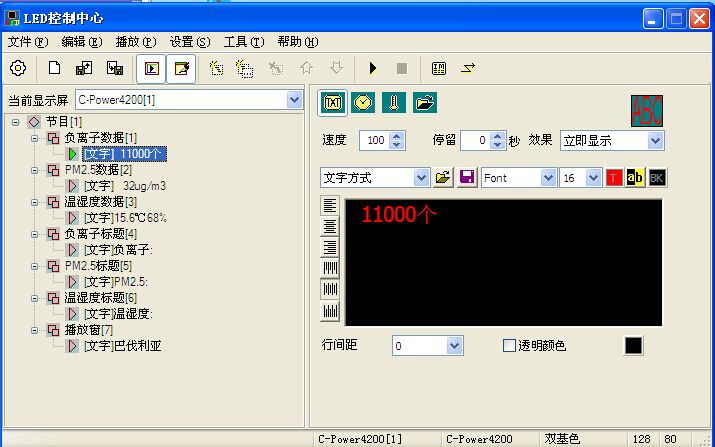Select the clock content type icon
The image size is (715, 447).
tap(363, 103)
